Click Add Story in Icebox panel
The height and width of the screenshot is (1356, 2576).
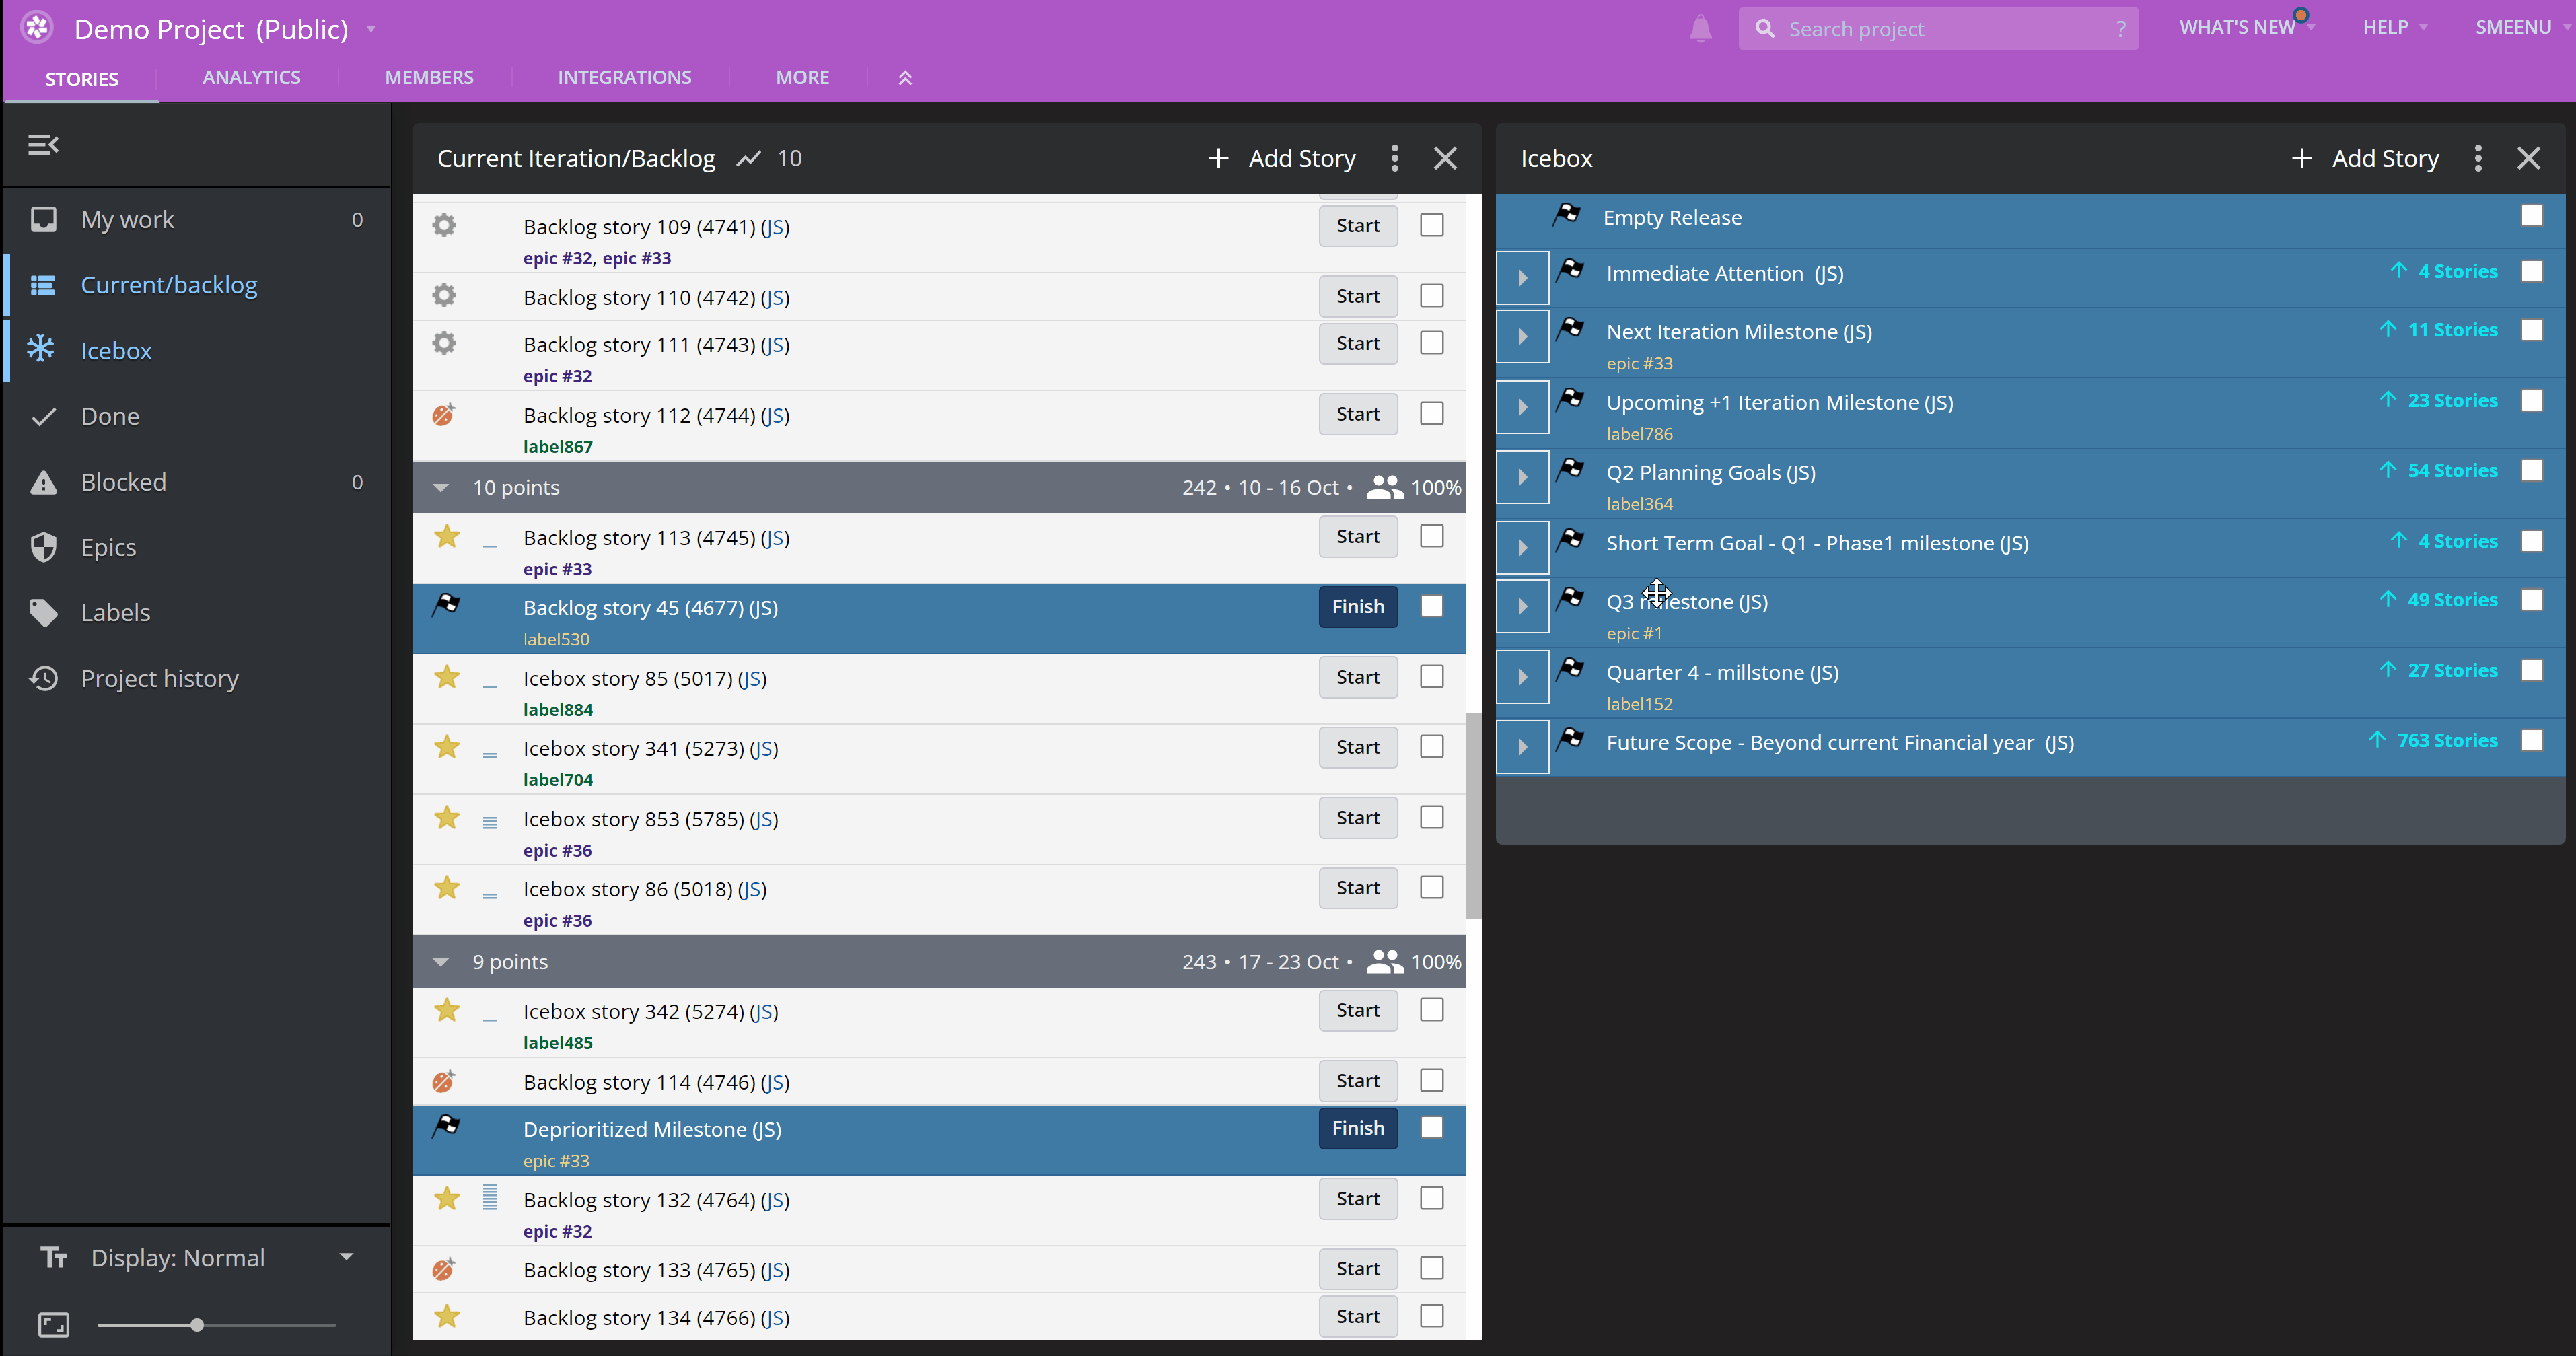pos(2365,158)
